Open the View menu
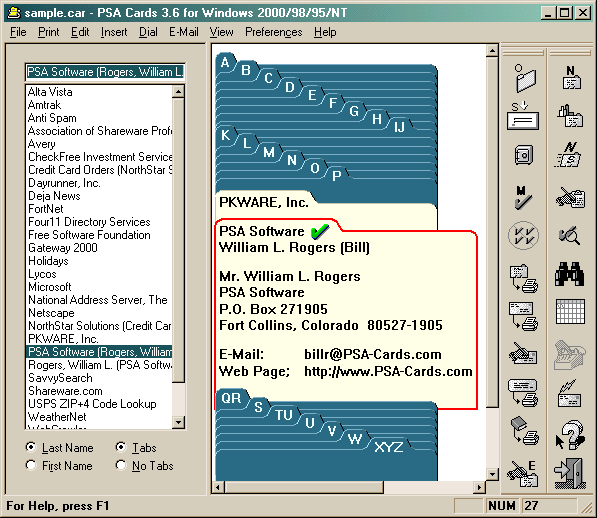Viewport: 597px width, 518px height. [221, 32]
